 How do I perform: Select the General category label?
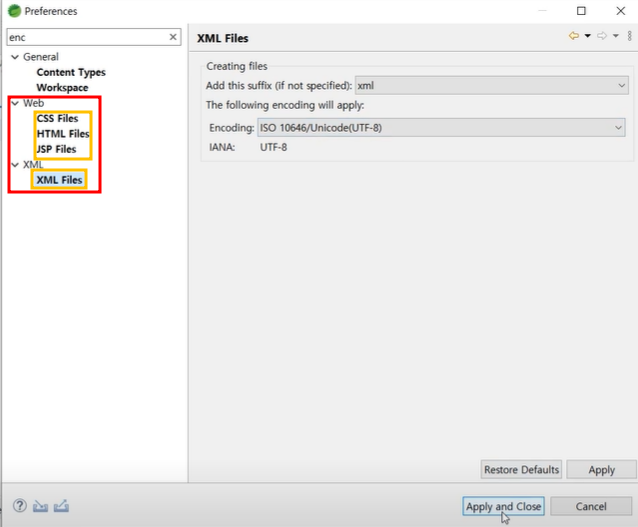tap(41, 57)
